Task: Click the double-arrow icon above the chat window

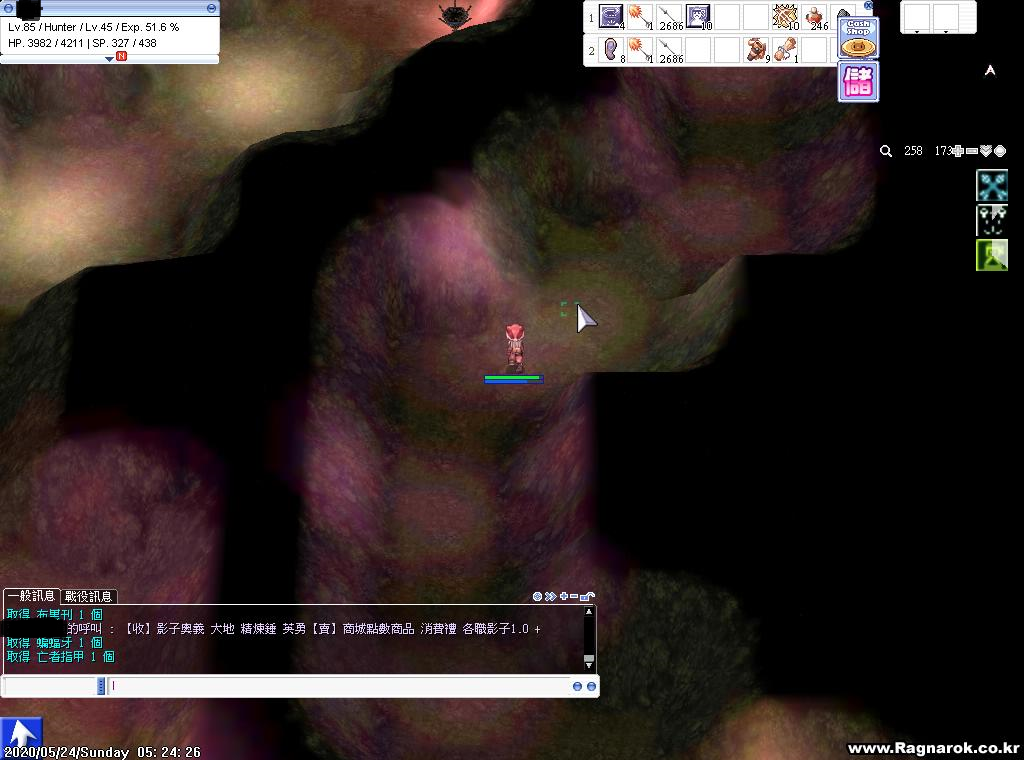Action: coord(551,596)
